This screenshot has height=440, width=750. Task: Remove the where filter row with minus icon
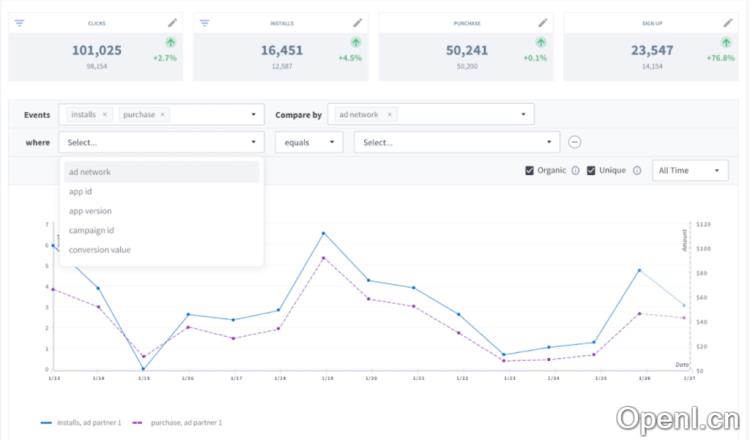click(x=575, y=142)
